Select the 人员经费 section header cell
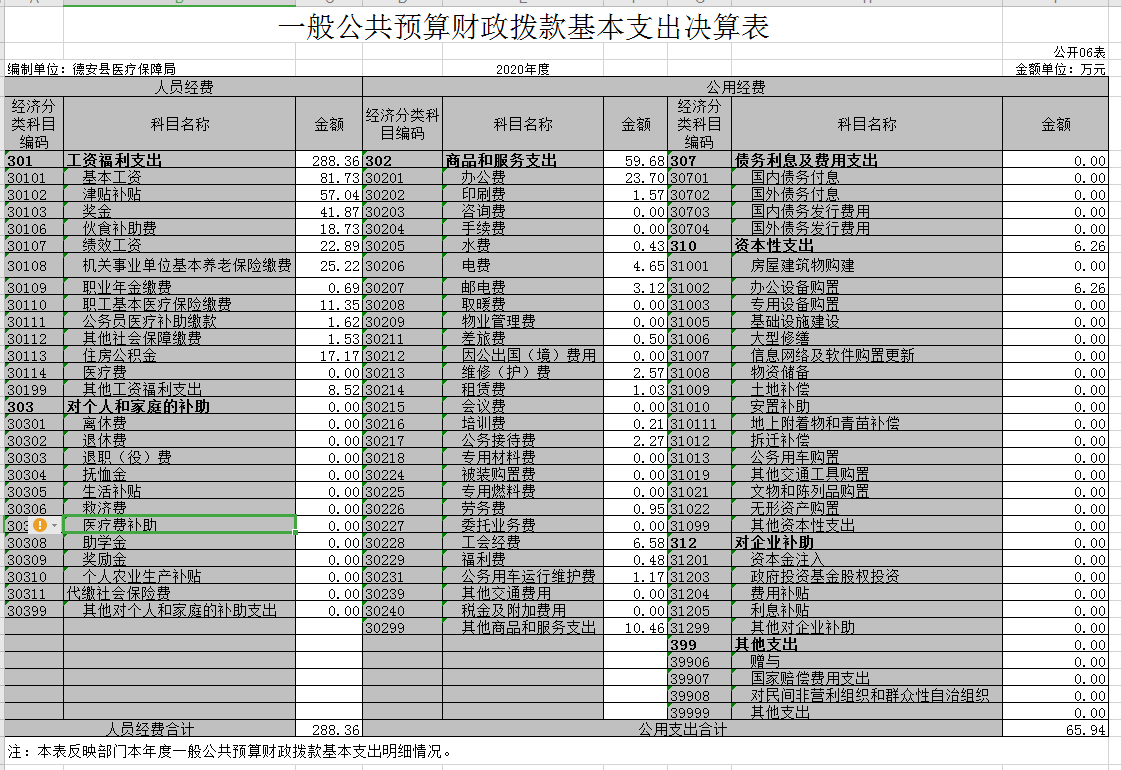This screenshot has width=1121, height=770. (183, 87)
